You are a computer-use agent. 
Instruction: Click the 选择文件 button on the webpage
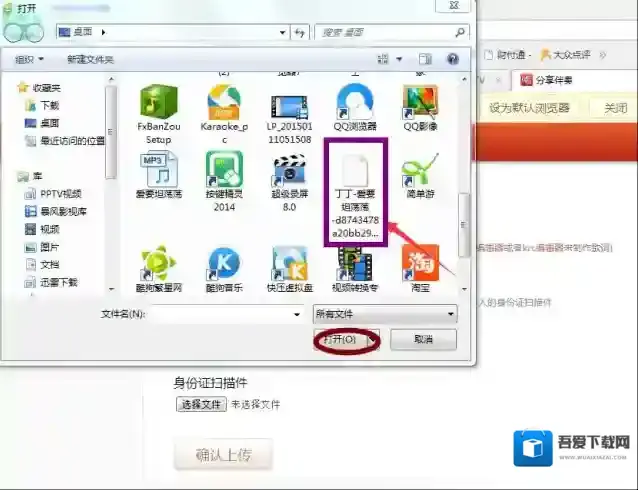pyautogui.click(x=199, y=404)
